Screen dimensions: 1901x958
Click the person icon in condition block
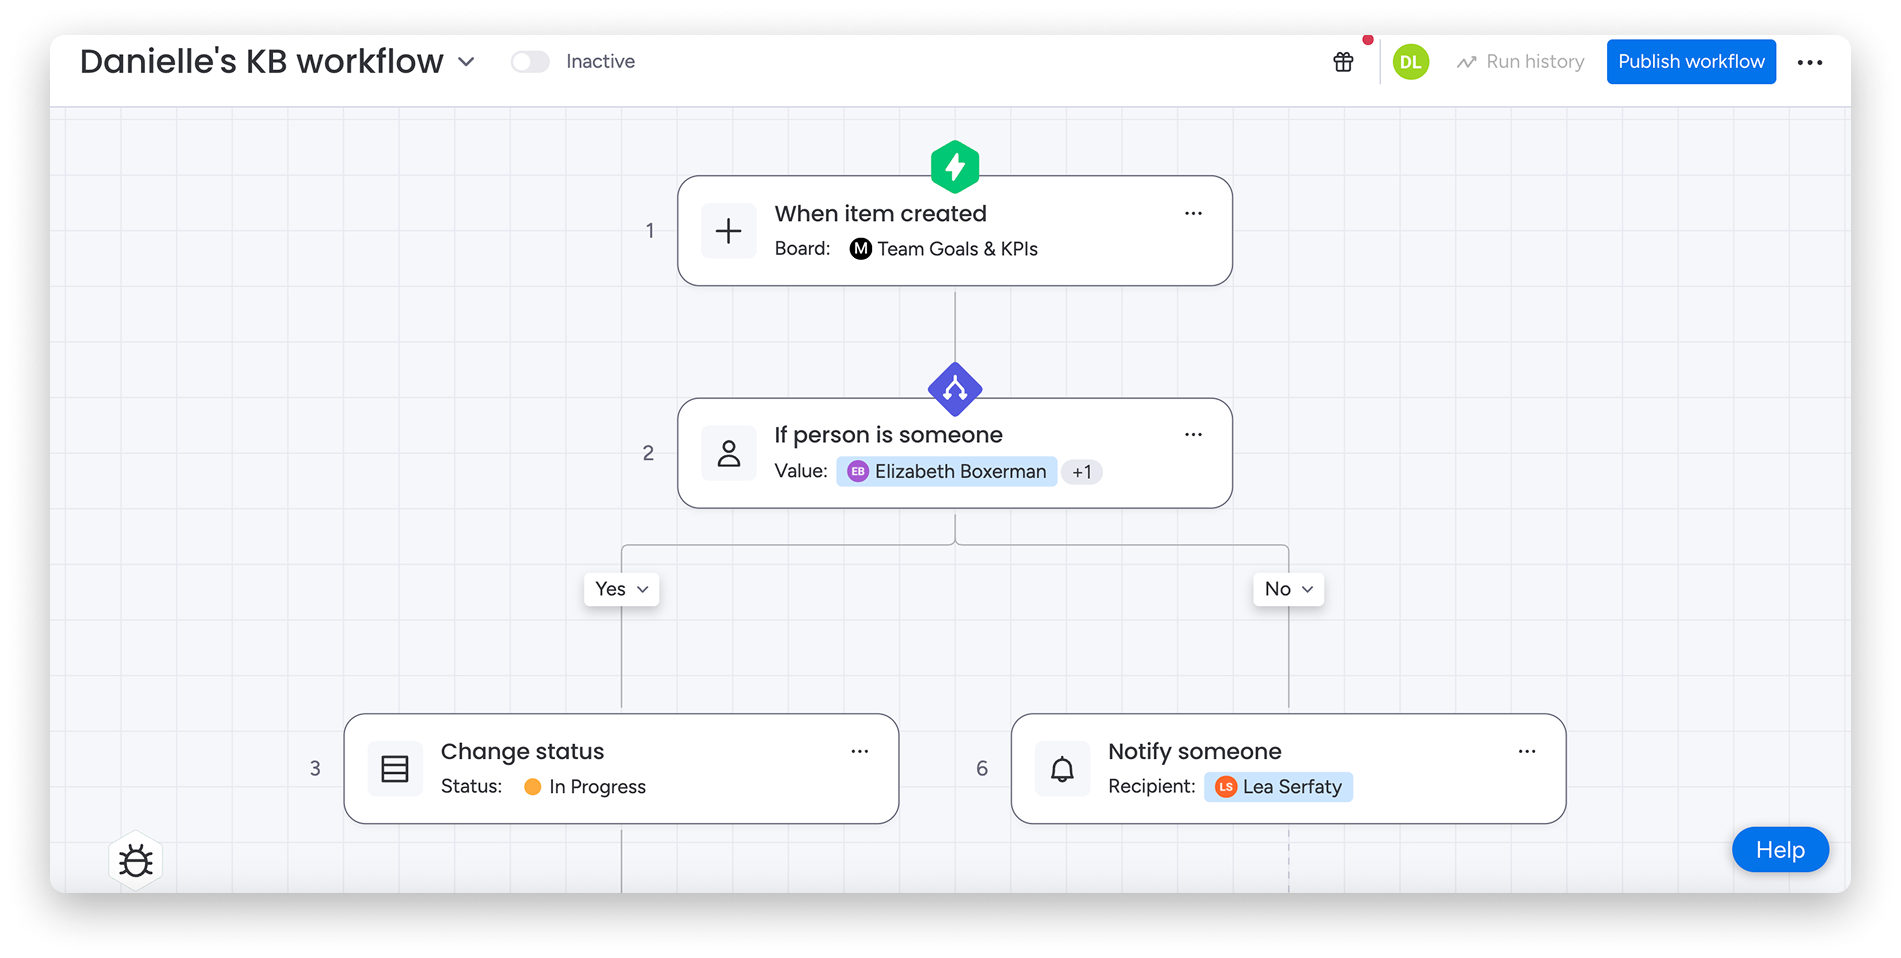[x=729, y=454]
